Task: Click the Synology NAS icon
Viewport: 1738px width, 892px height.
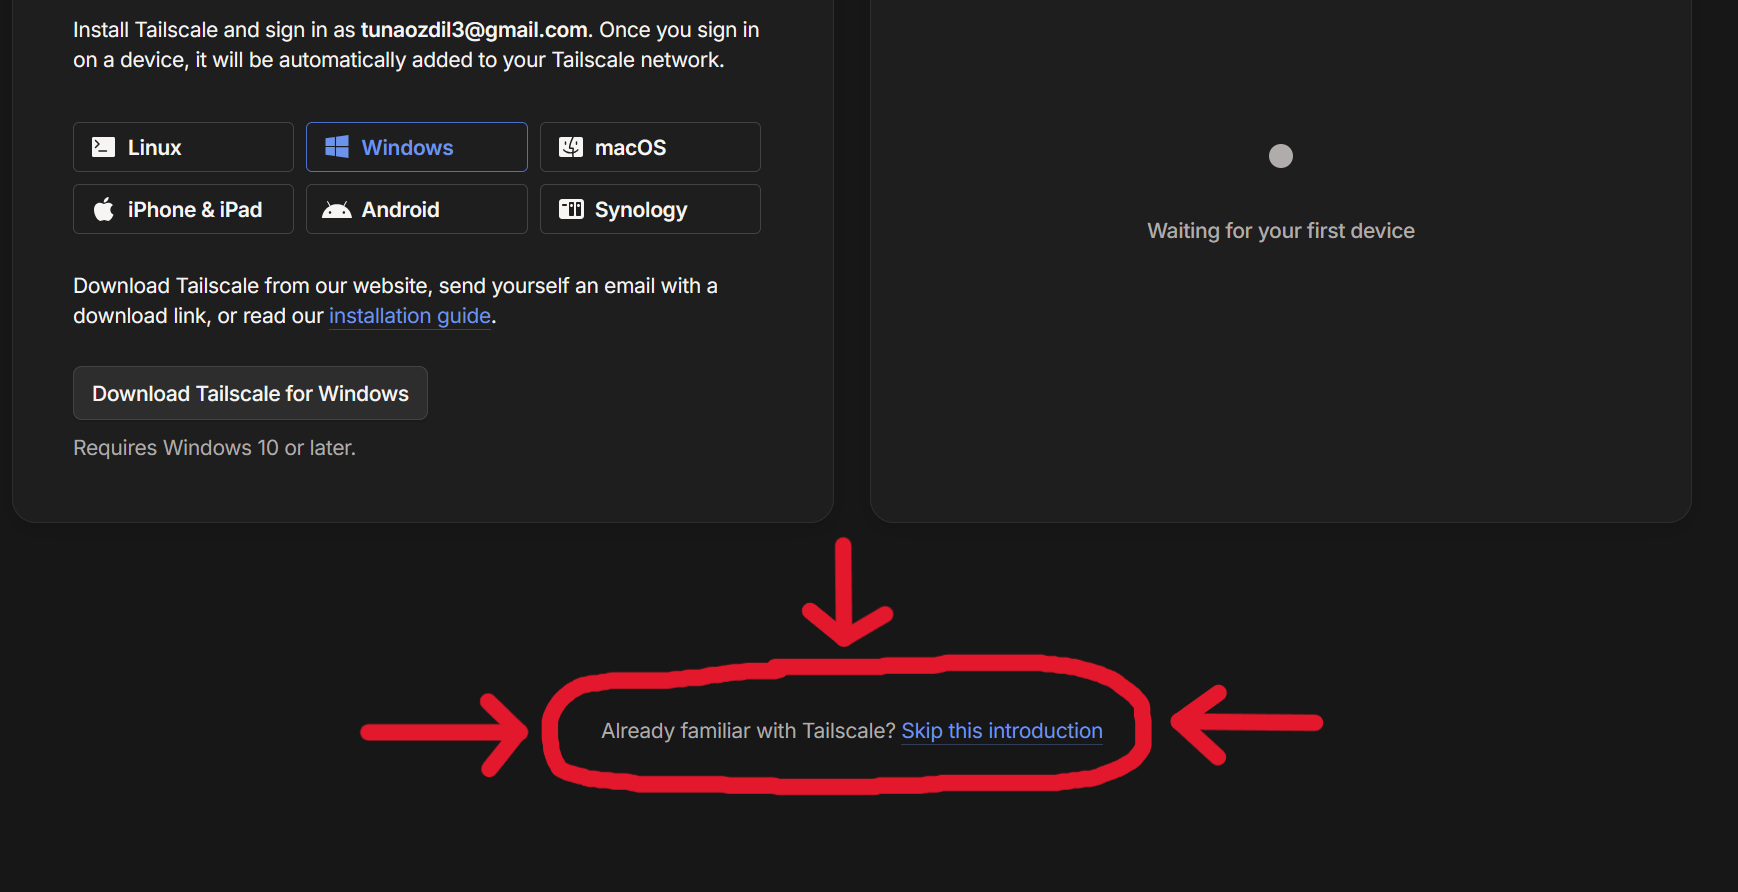Action: click(571, 209)
